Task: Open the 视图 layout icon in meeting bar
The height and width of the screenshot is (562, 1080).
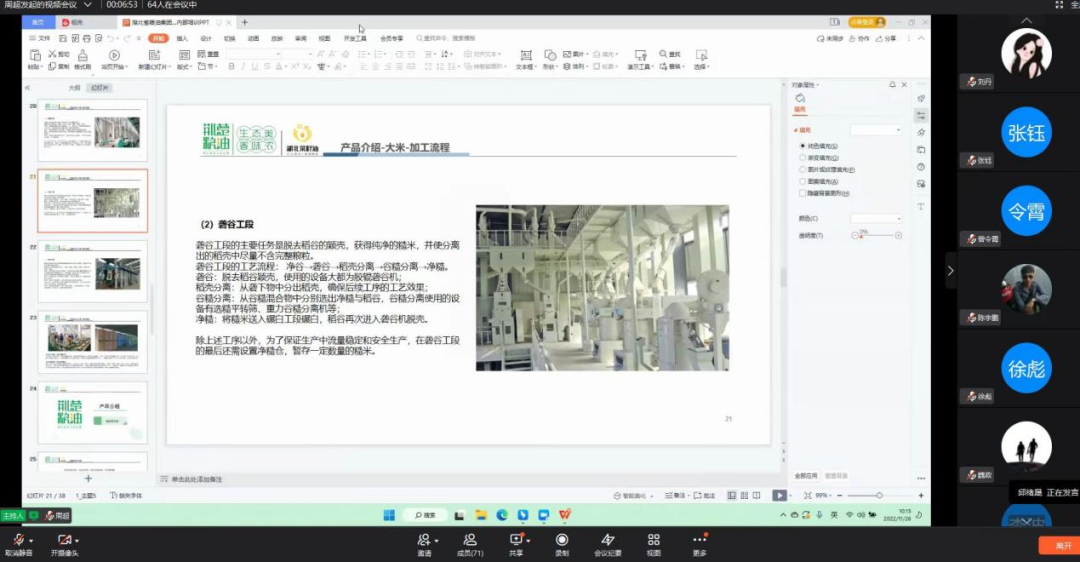Action: (x=653, y=540)
